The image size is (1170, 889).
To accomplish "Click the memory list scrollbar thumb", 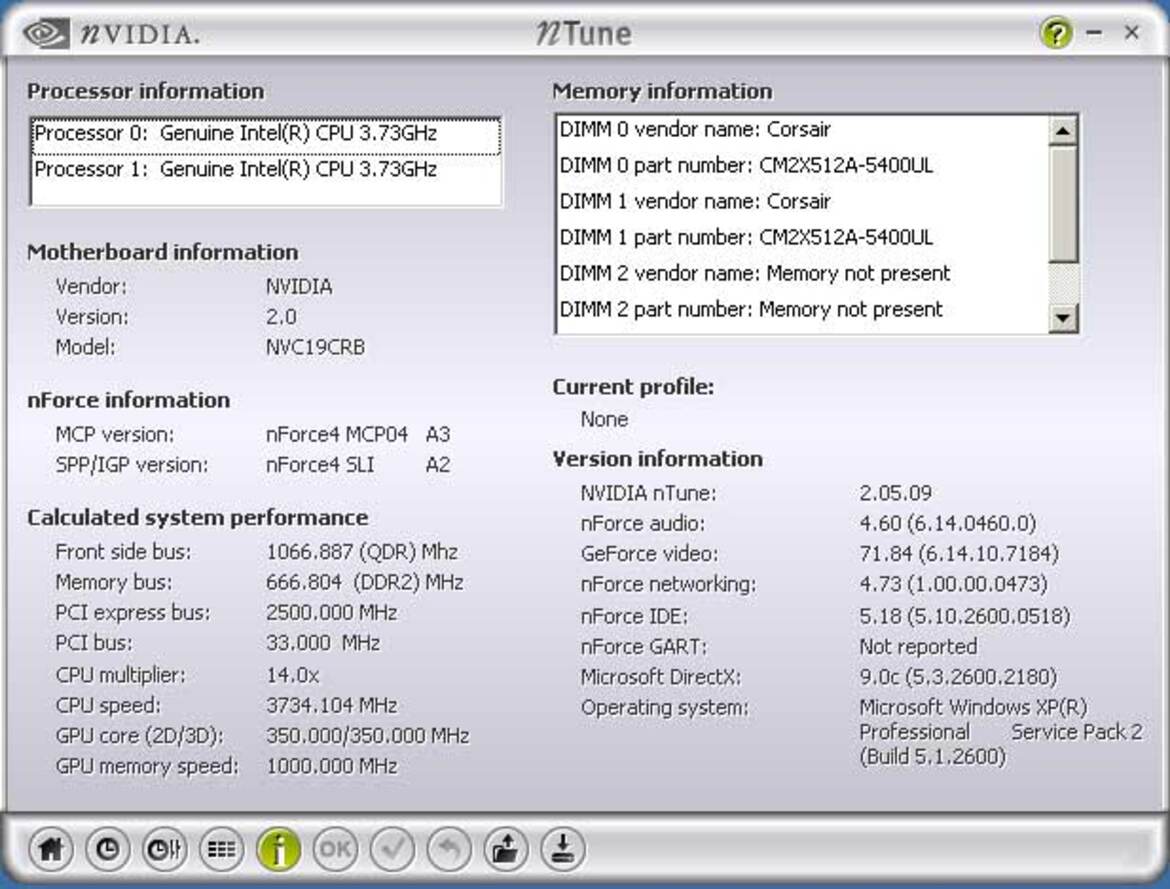I will pyautogui.click(x=1063, y=204).
